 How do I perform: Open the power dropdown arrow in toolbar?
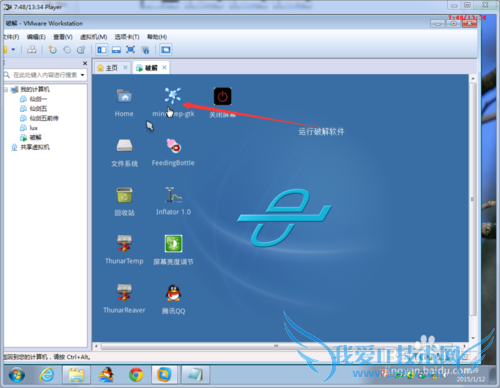coord(13,49)
